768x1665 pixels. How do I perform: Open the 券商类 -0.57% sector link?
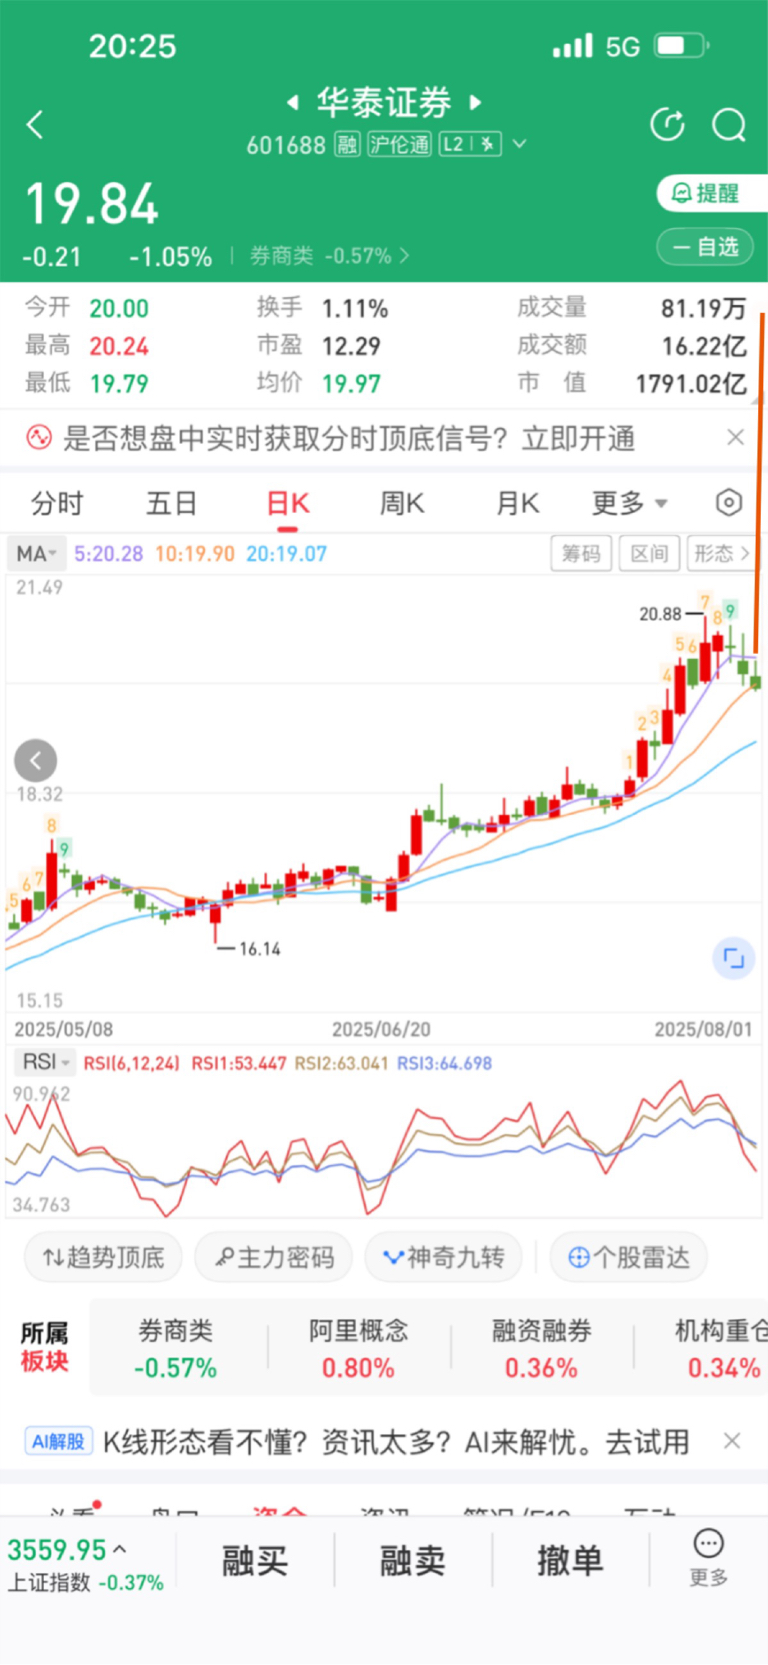[x=329, y=256]
